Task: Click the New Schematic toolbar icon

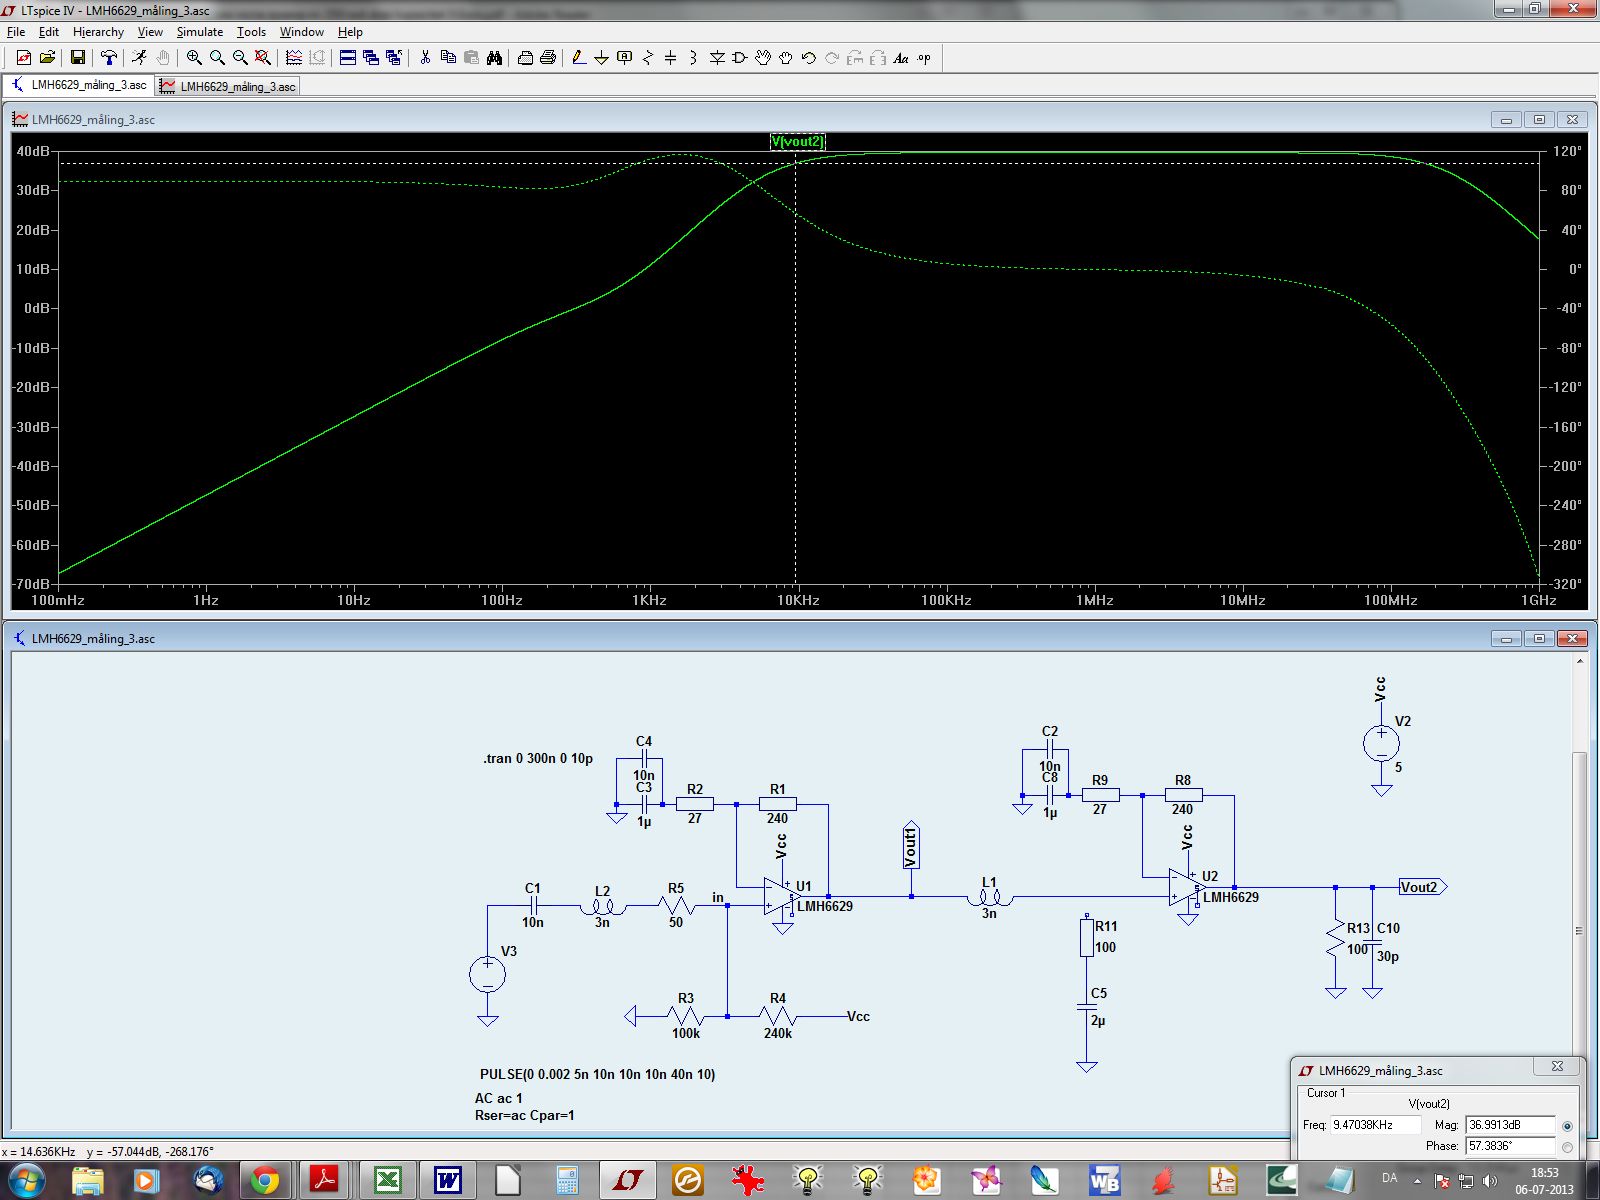Action: pos(24,58)
